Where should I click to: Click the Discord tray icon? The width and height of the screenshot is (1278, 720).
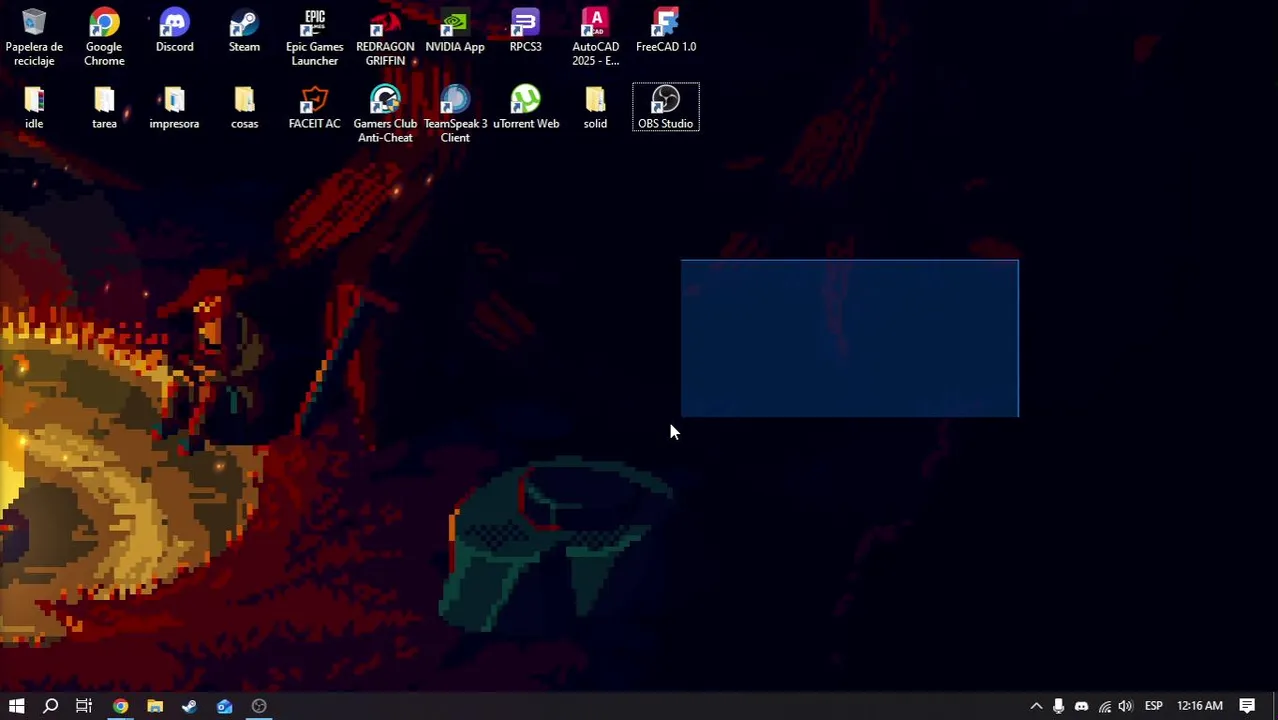point(1081,706)
